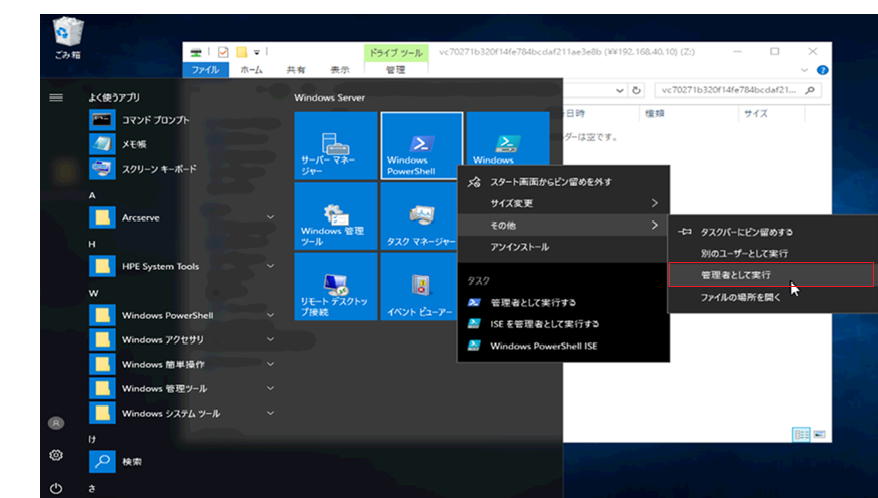Viewport: 878px width, 498px height.
Task: Select スタート画面からピン留めを外す
Action: [563, 181]
